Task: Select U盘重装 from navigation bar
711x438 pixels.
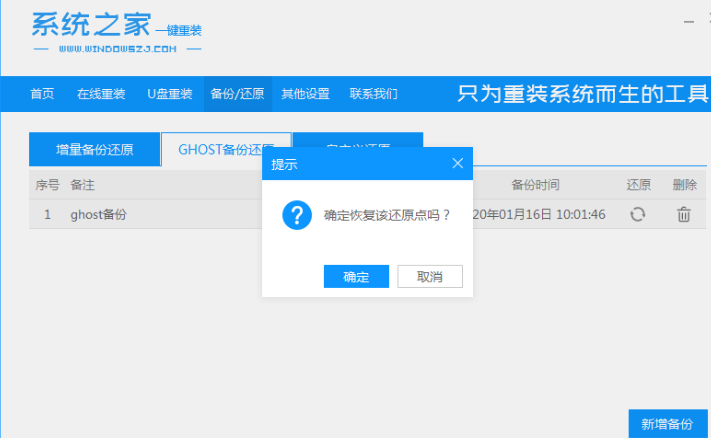Action: [169, 95]
